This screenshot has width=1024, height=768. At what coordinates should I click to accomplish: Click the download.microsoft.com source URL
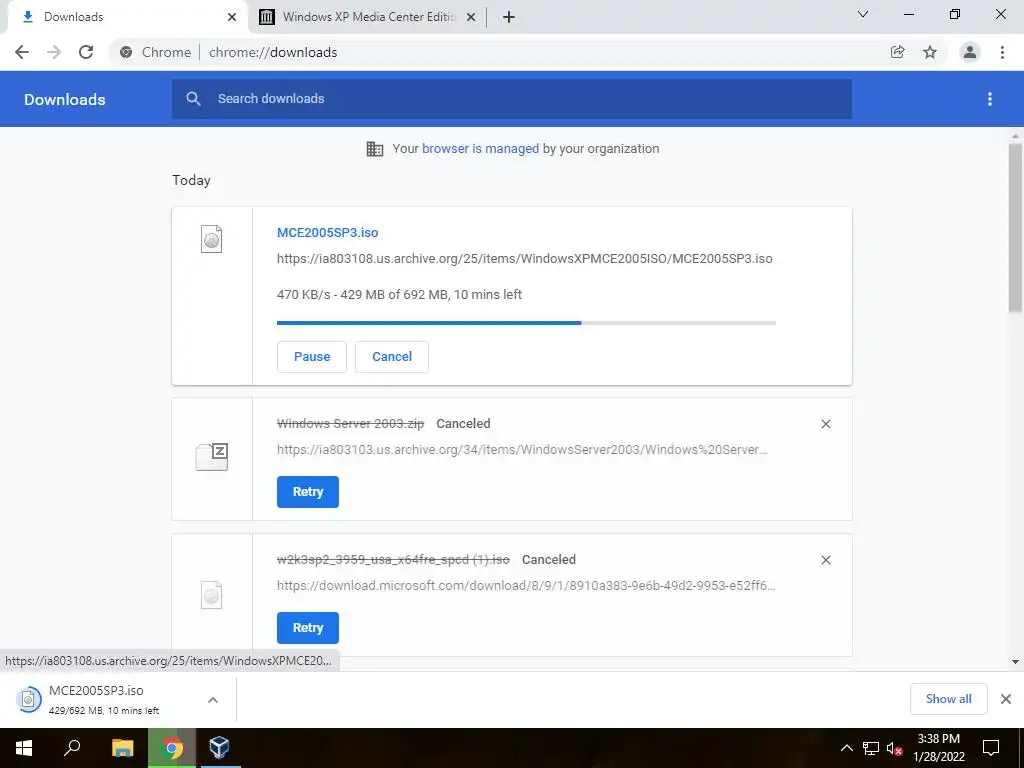point(526,585)
